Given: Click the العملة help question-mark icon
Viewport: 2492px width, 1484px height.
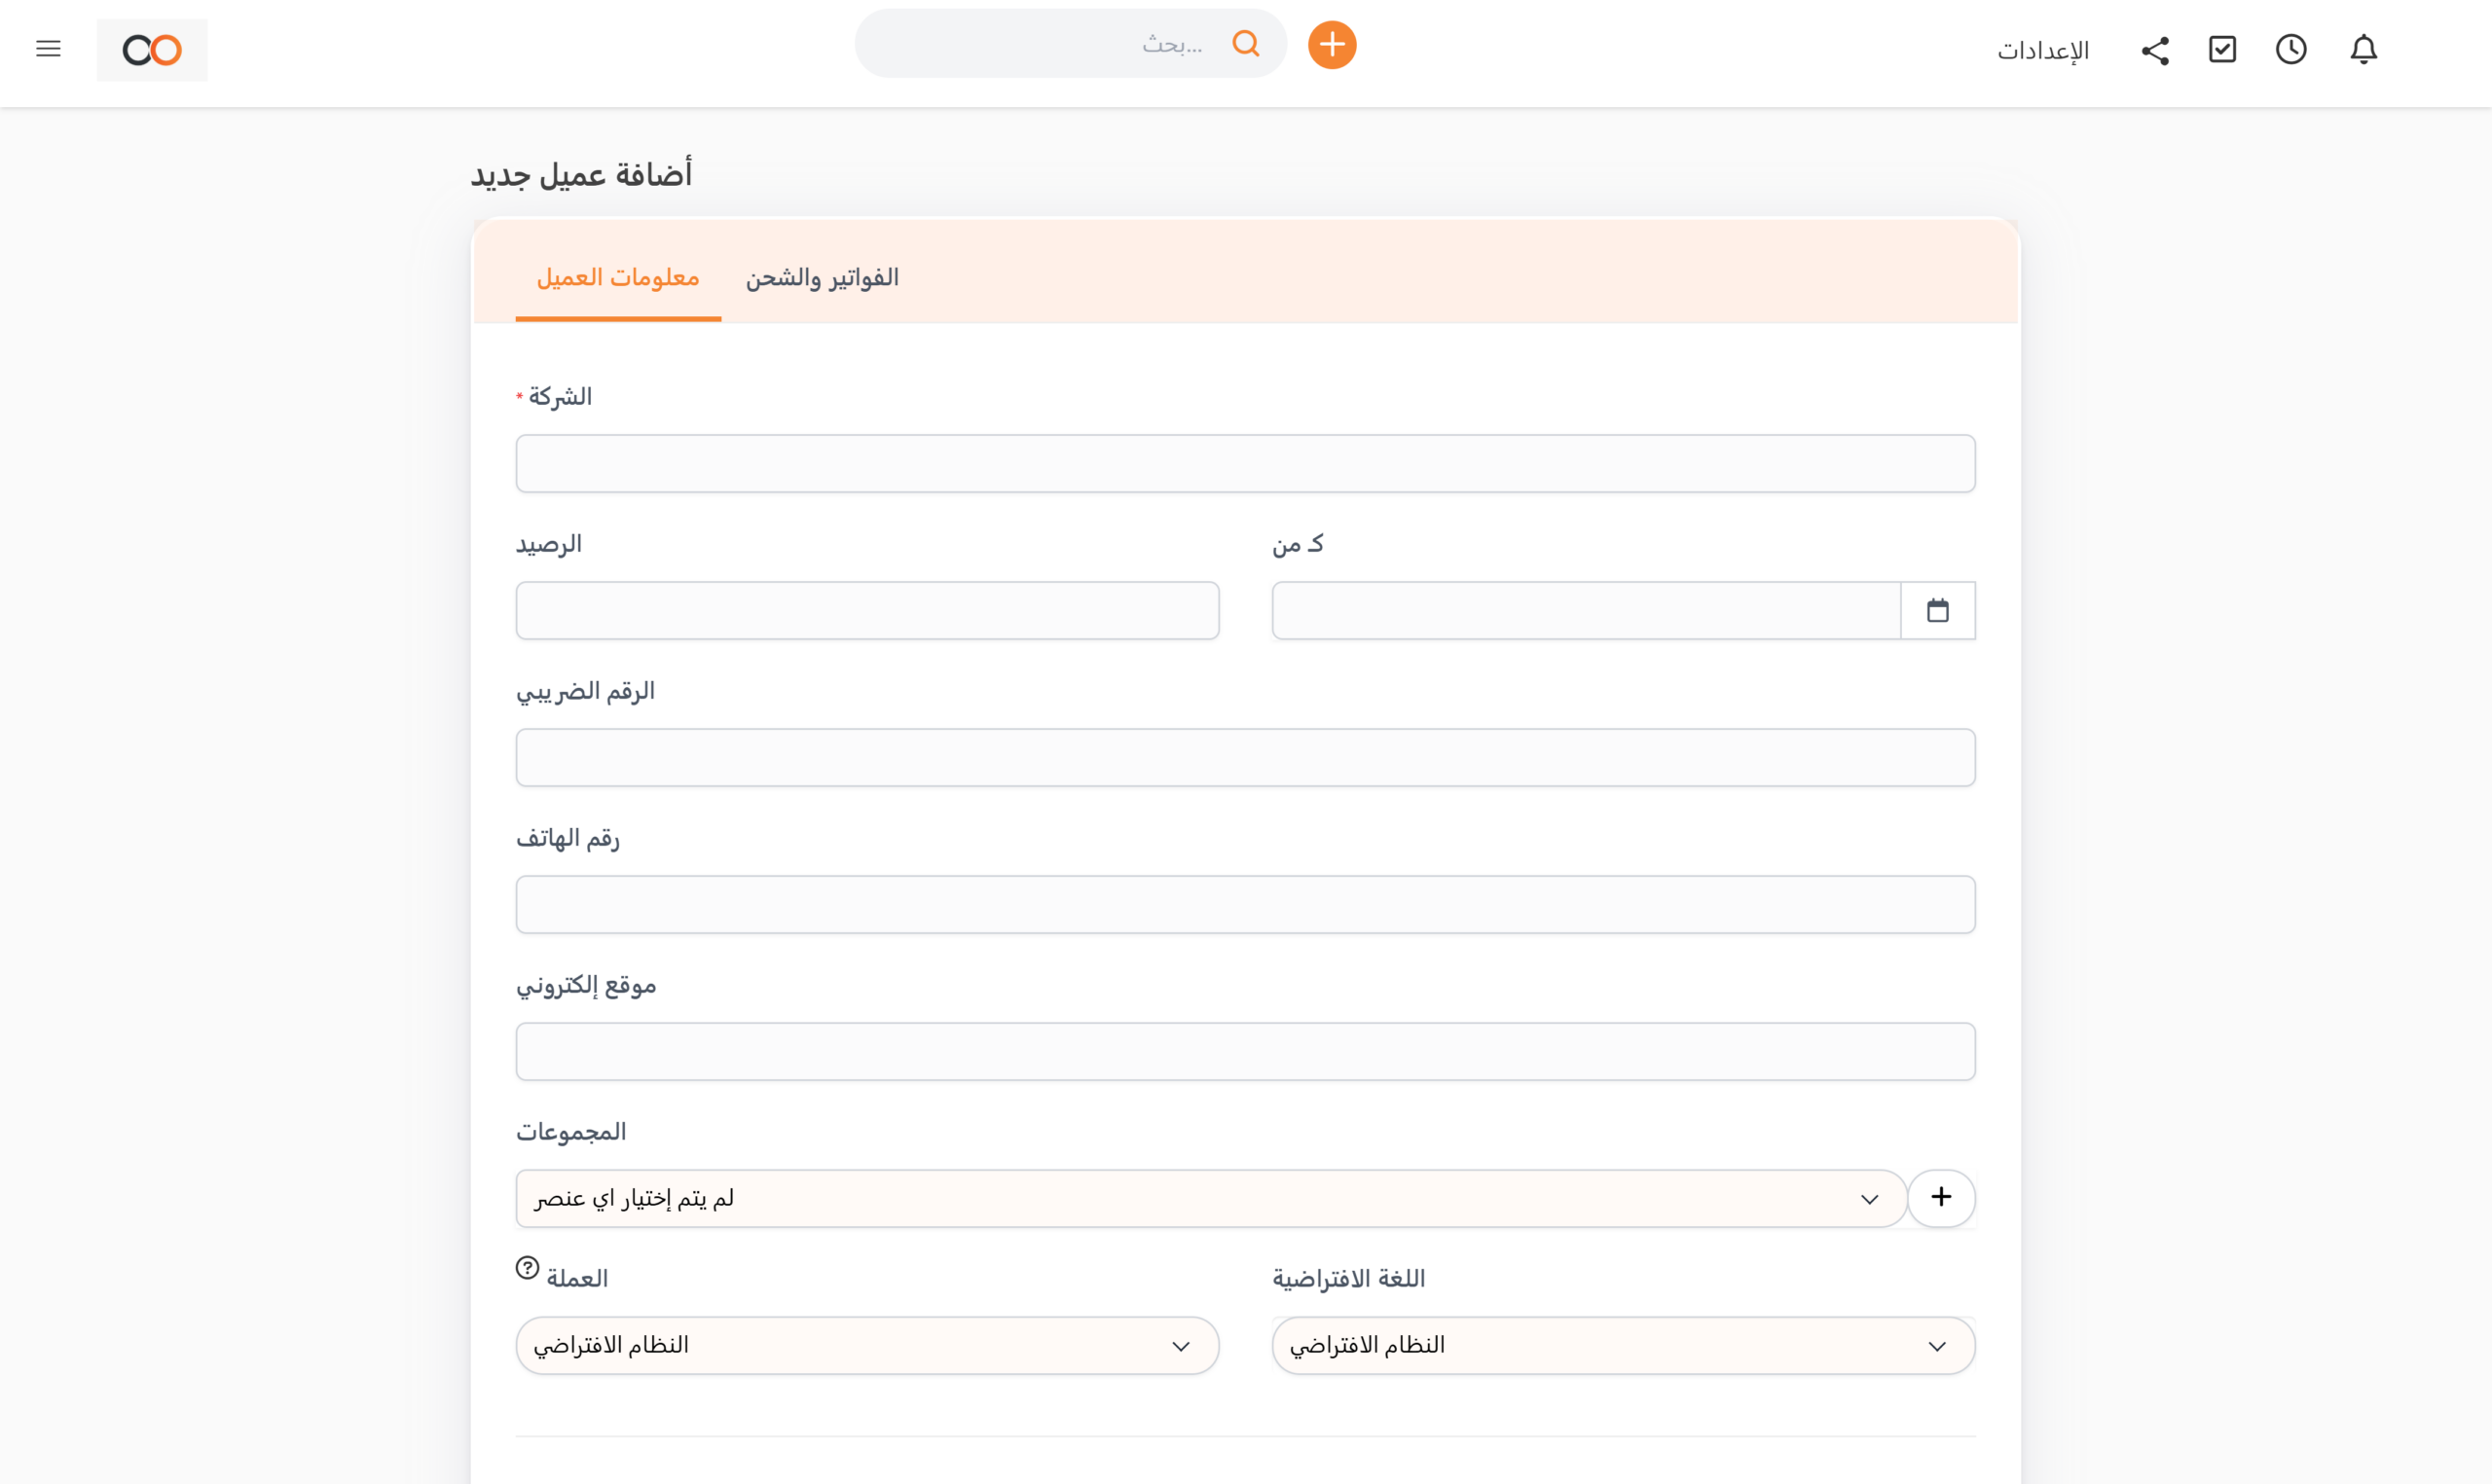Looking at the screenshot, I should point(527,1268).
